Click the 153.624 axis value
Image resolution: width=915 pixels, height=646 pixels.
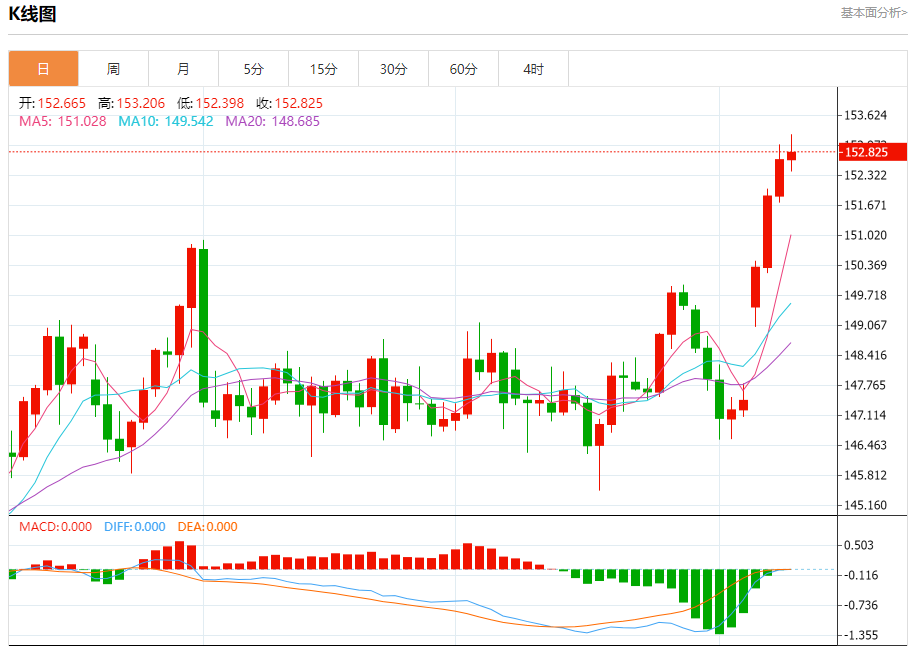pos(865,115)
